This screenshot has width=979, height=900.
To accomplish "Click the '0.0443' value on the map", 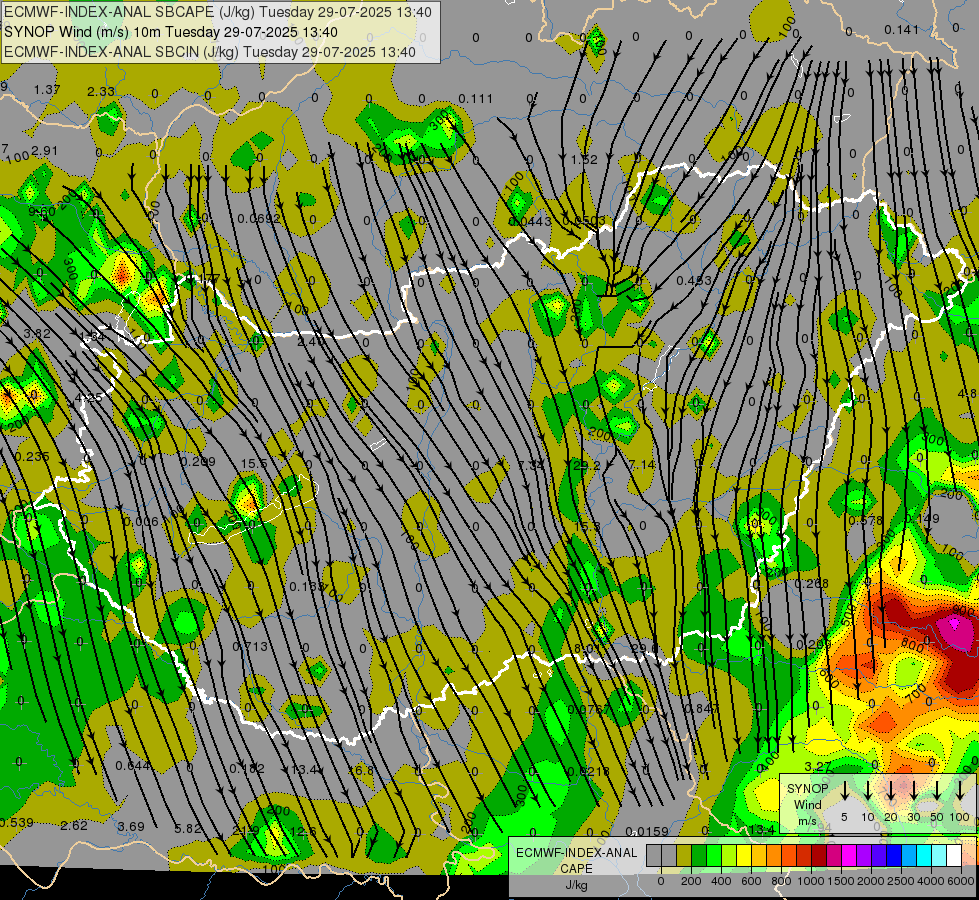I will pos(530,221).
